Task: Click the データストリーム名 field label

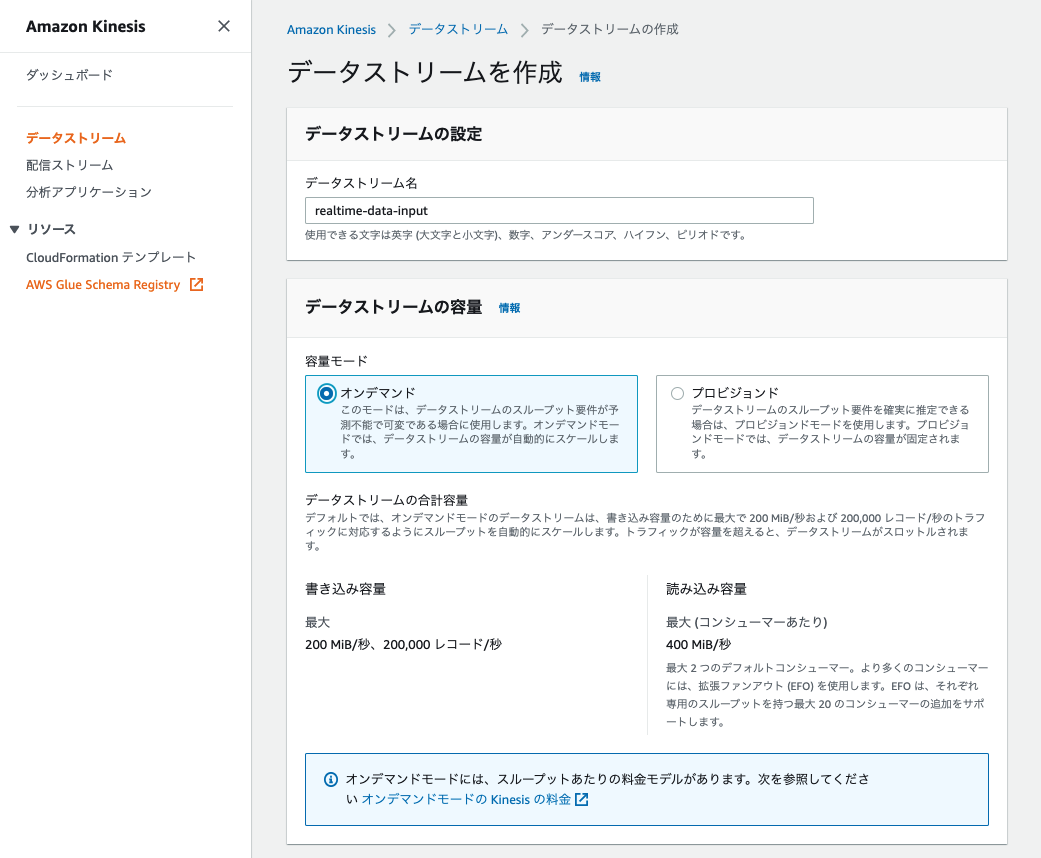Action: pos(361,183)
